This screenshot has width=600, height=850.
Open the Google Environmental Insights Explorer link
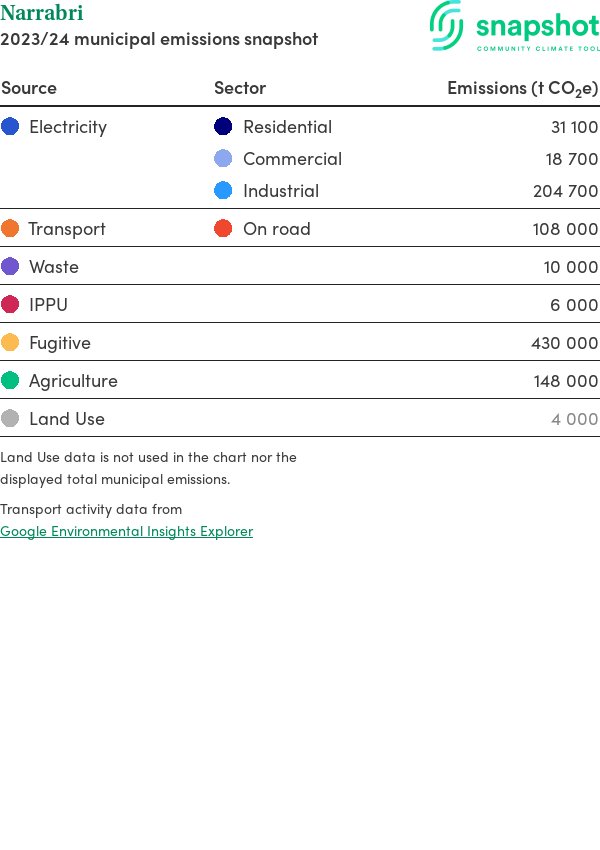click(x=126, y=531)
